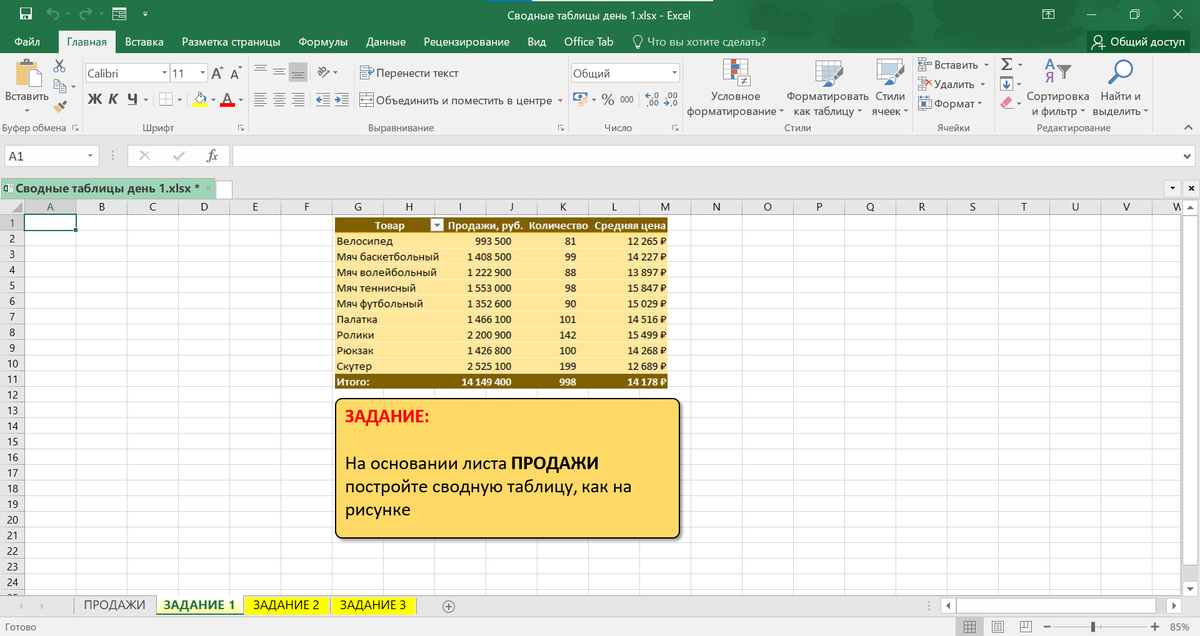Toggle Underline (Ч) formatting
The image size is (1200, 636).
point(132,100)
